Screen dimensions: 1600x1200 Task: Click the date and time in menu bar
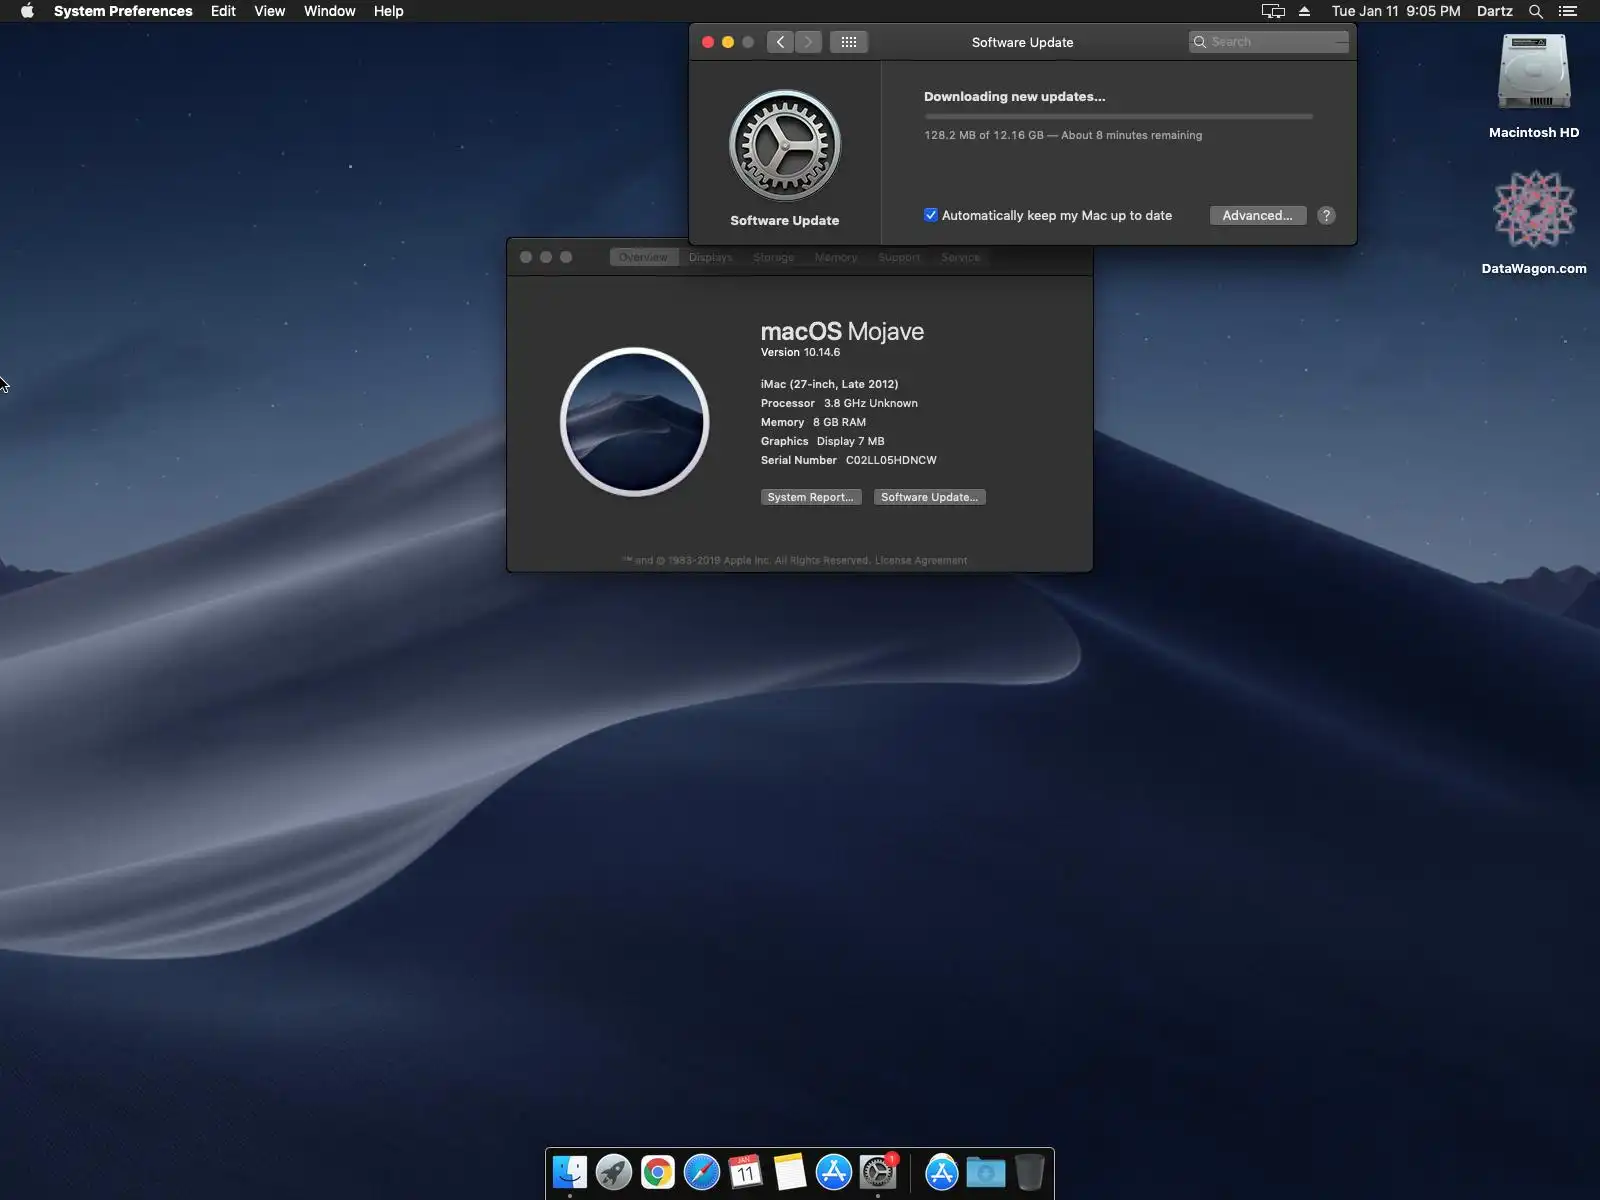(1396, 11)
